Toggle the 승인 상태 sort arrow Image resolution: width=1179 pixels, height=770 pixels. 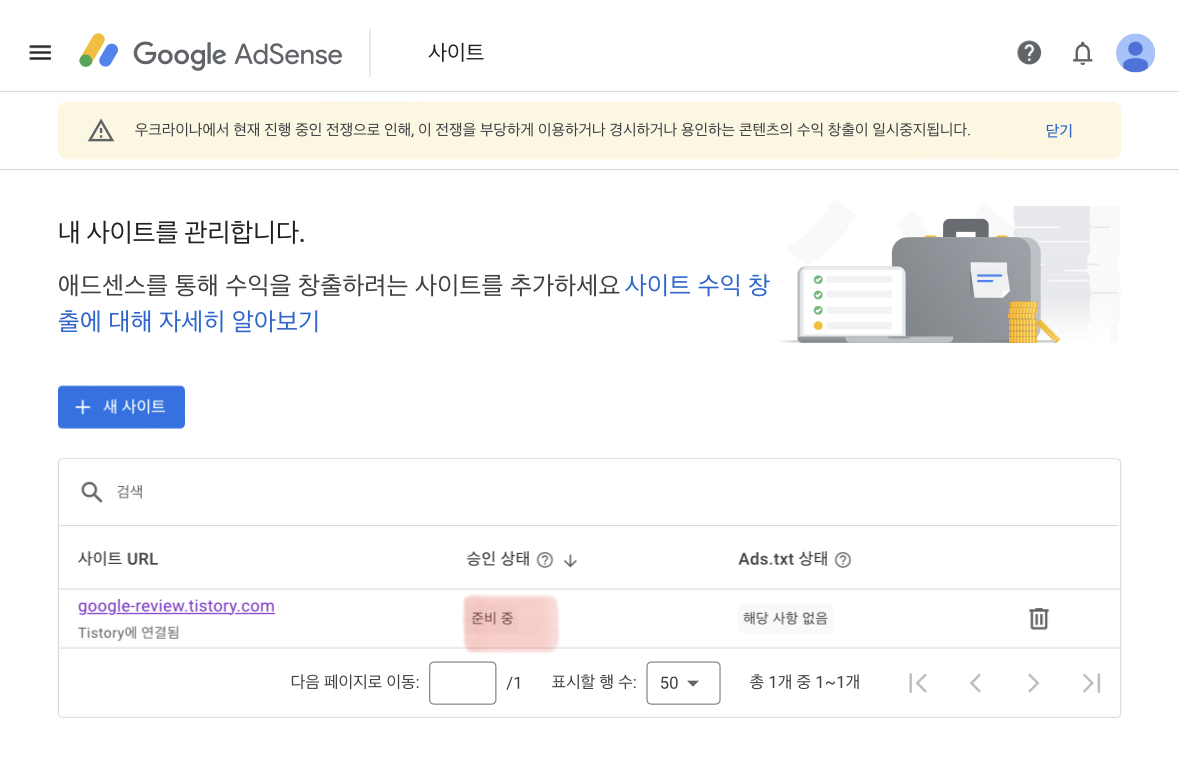tap(571, 560)
